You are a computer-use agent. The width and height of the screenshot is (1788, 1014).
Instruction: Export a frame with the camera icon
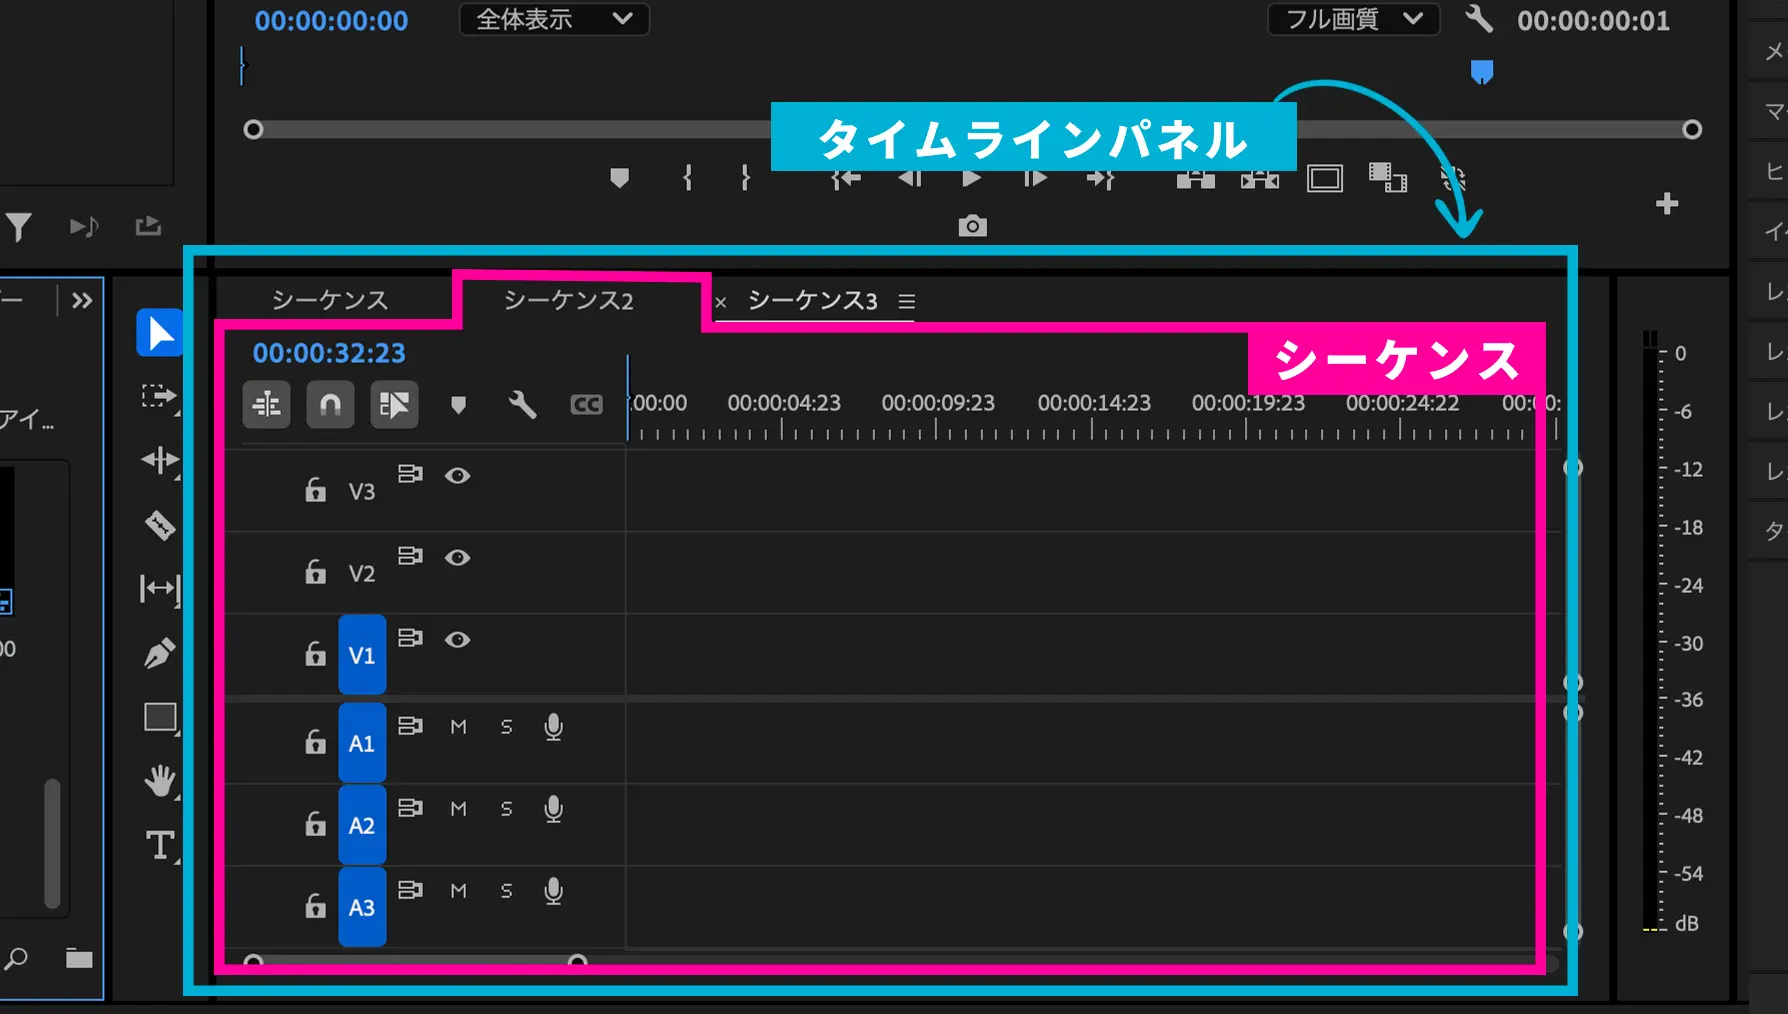point(972,225)
